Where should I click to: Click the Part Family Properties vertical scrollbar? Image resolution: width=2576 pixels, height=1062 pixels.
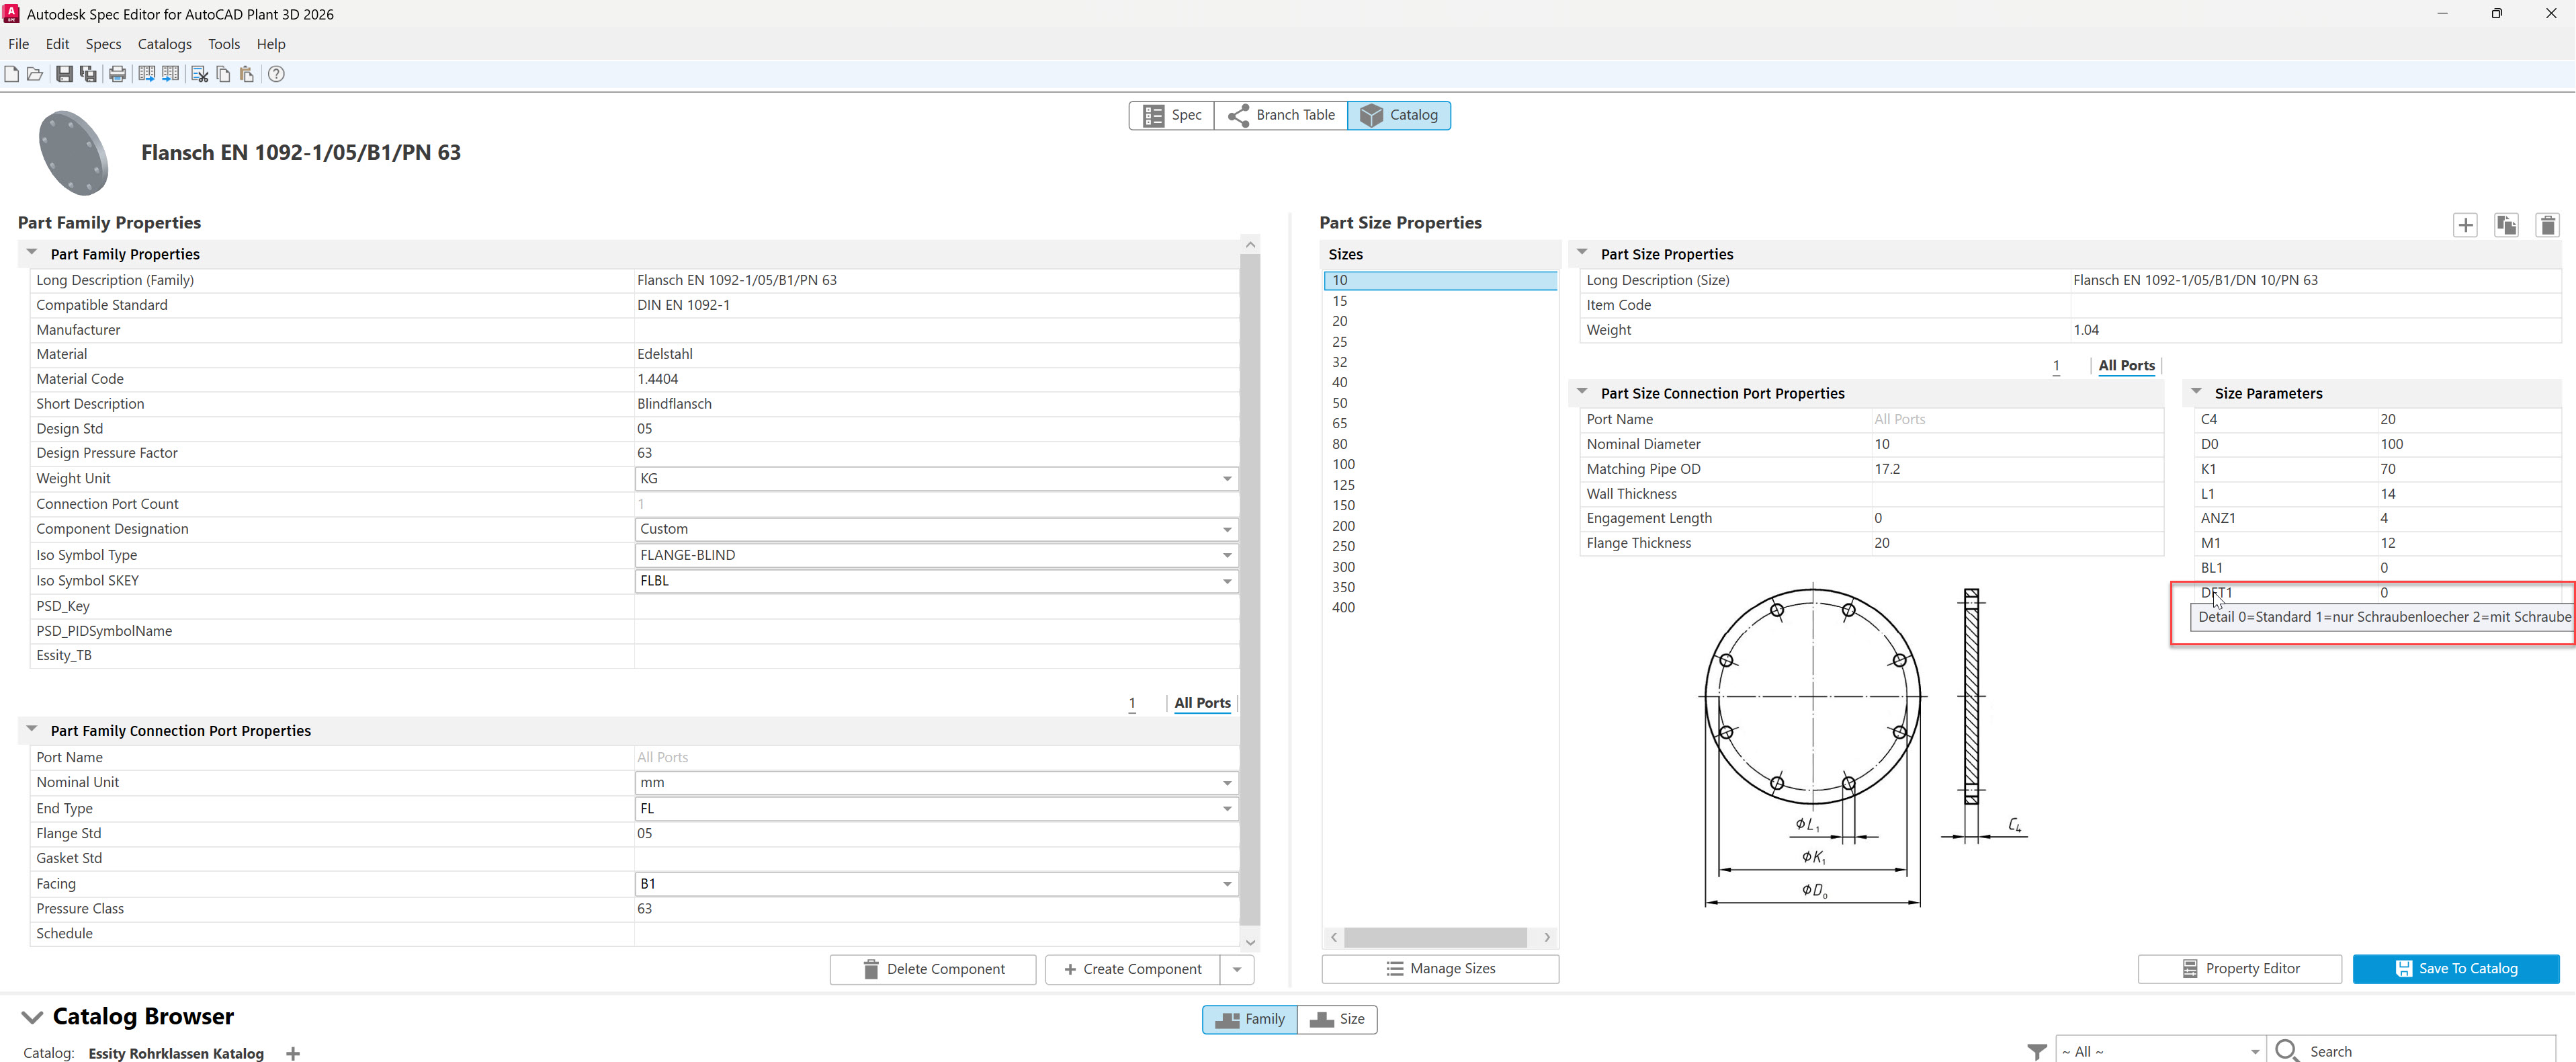[x=1250, y=590]
